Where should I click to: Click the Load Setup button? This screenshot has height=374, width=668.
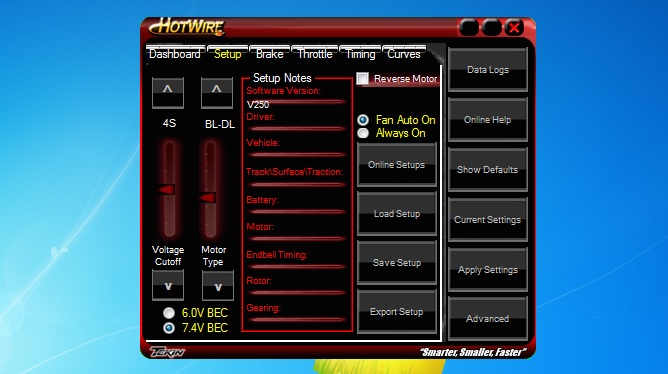click(397, 213)
